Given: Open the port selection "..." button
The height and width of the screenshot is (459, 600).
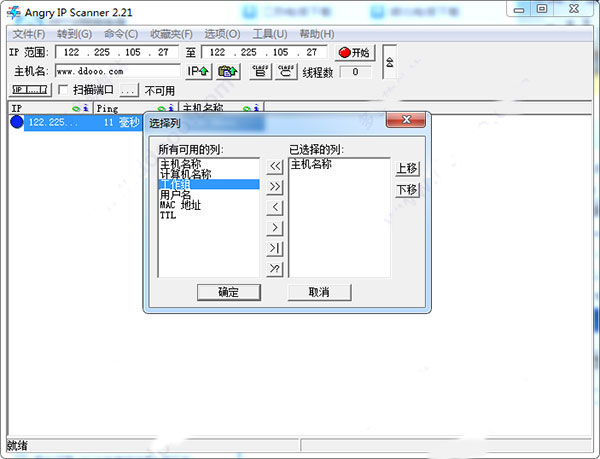Looking at the screenshot, I should coord(128,90).
